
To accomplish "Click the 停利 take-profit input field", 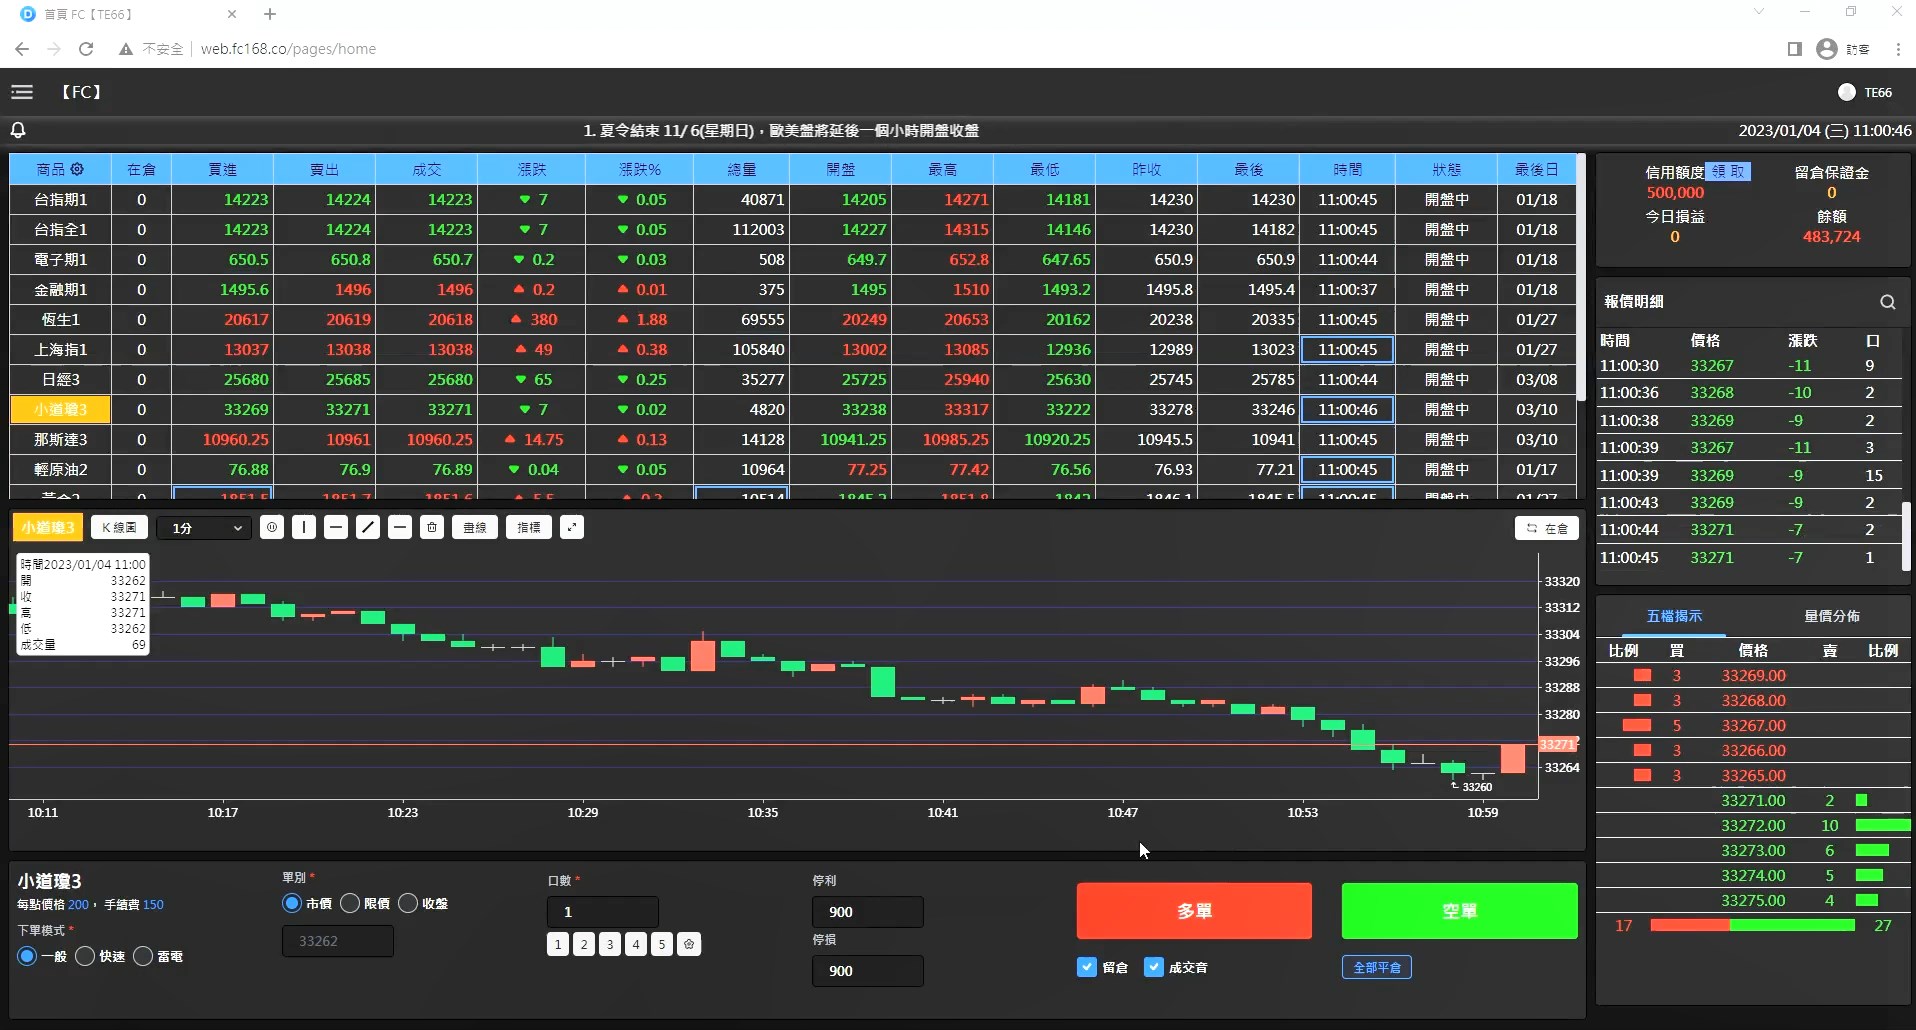I will pos(868,912).
